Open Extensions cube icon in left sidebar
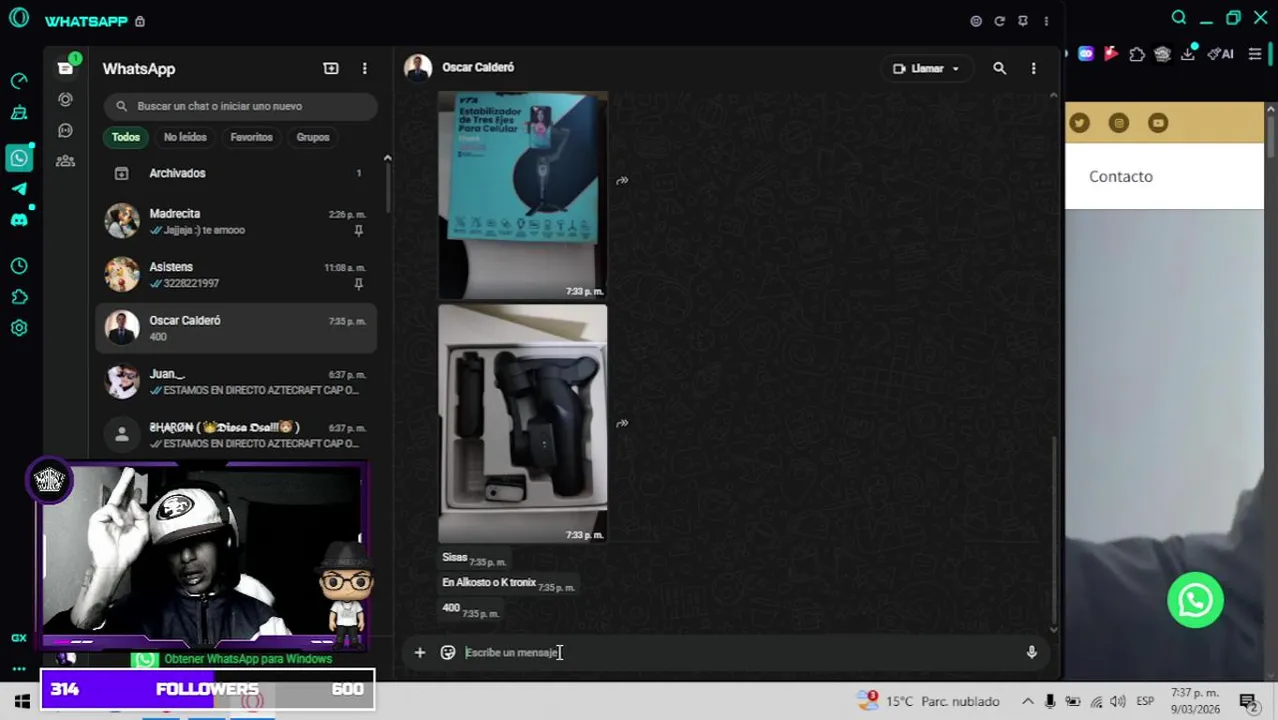 click(x=19, y=297)
